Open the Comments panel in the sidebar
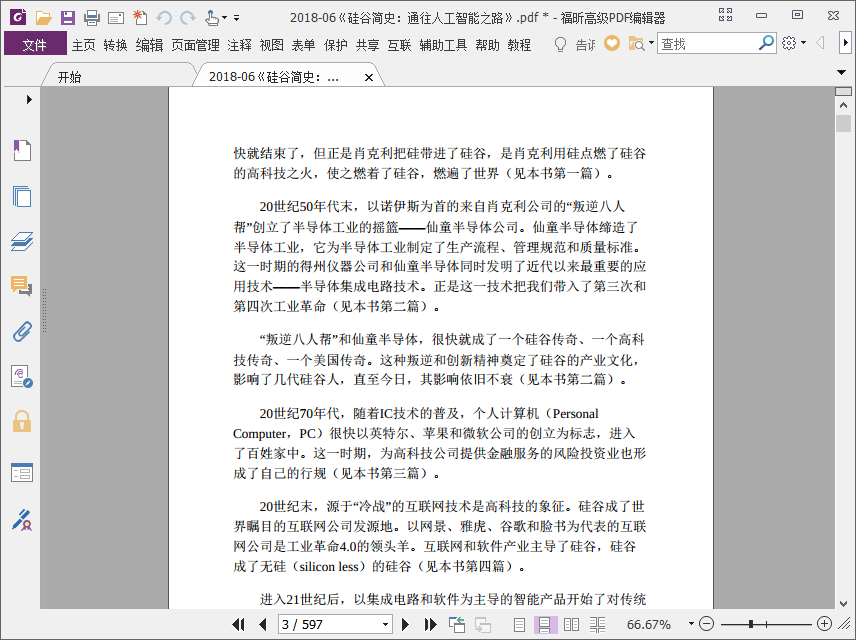Viewport: 856px width, 640px height. coord(22,286)
